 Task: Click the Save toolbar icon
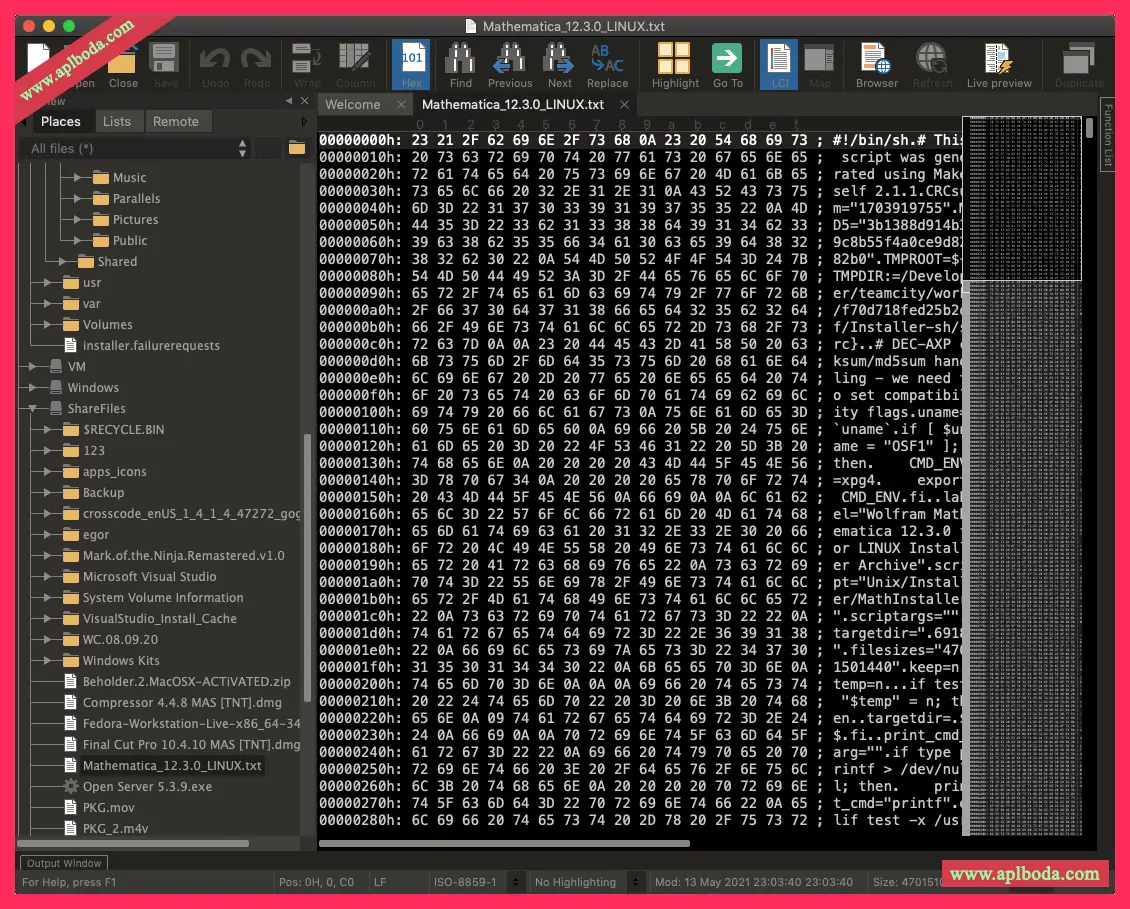tap(165, 65)
